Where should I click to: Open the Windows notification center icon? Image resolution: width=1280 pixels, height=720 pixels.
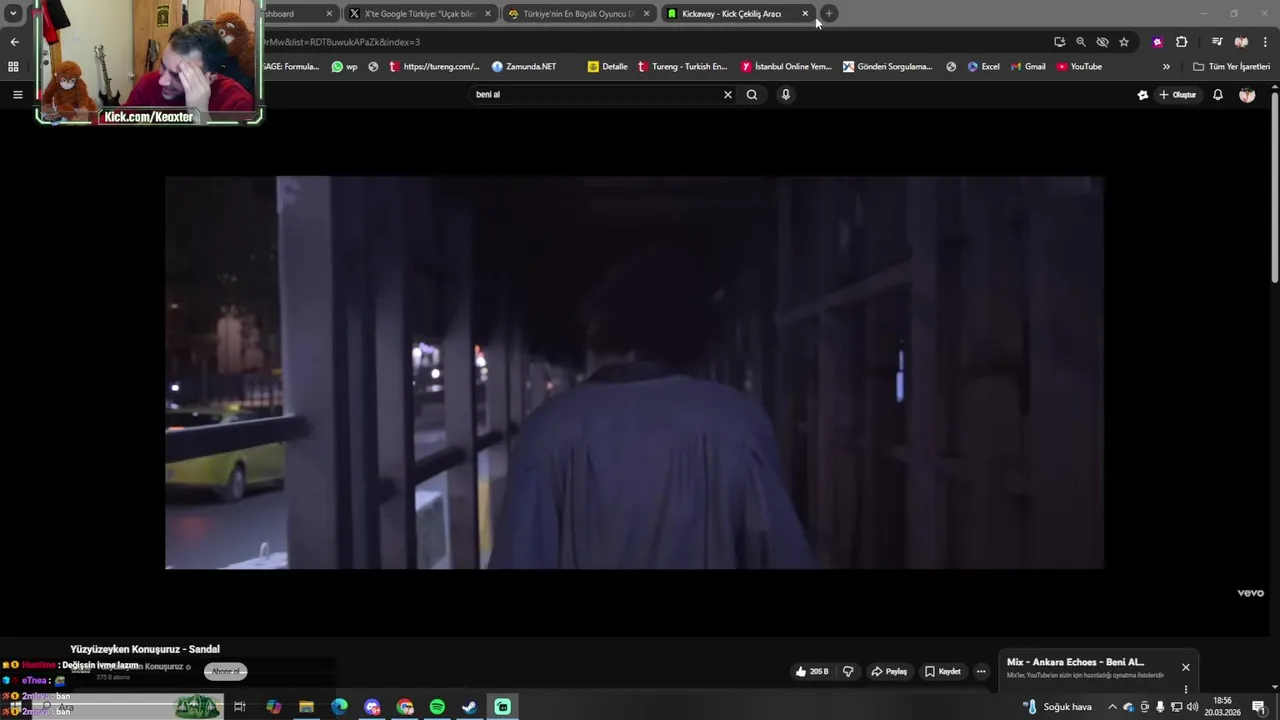coord(1259,707)
